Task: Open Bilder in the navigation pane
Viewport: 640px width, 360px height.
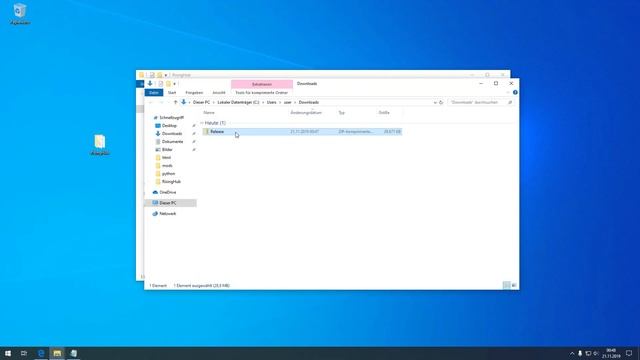Action: pyautogui.click(x=167, y=149)
